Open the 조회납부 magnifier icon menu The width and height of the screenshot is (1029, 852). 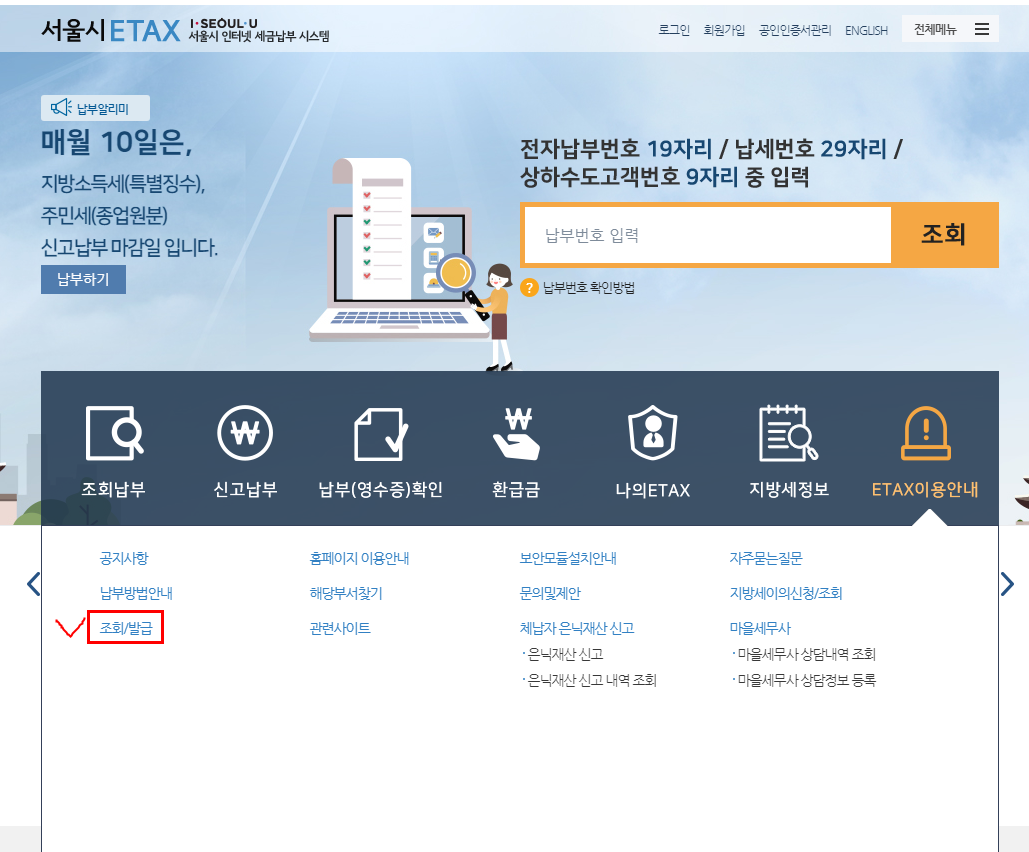[114, 433]
